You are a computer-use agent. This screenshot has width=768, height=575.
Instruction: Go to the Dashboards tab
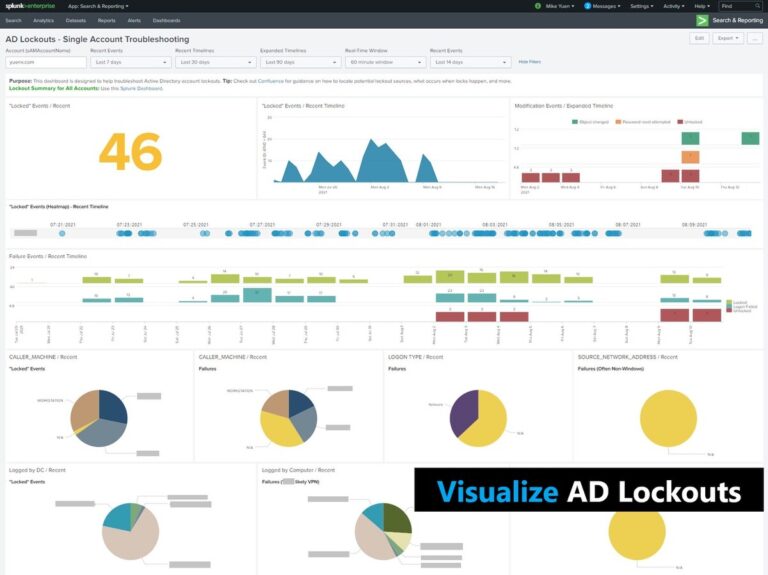click(167, 21)
